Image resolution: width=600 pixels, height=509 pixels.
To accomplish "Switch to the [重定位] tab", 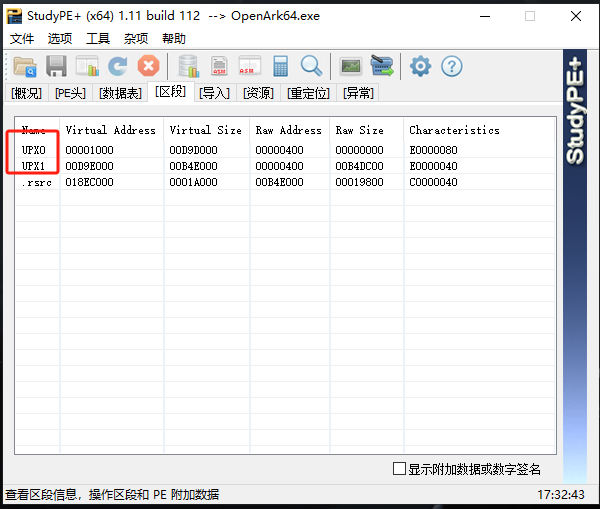I will 308,93.
